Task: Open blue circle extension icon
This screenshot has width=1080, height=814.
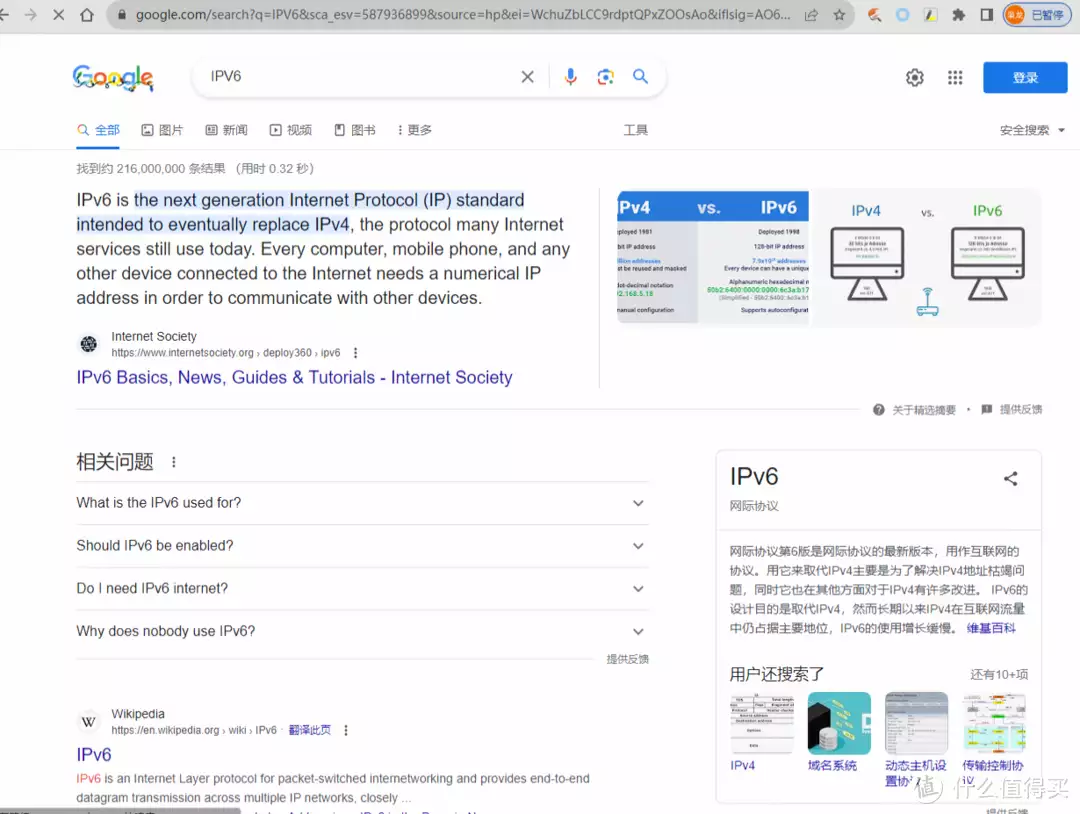Action: click(902, 14)
